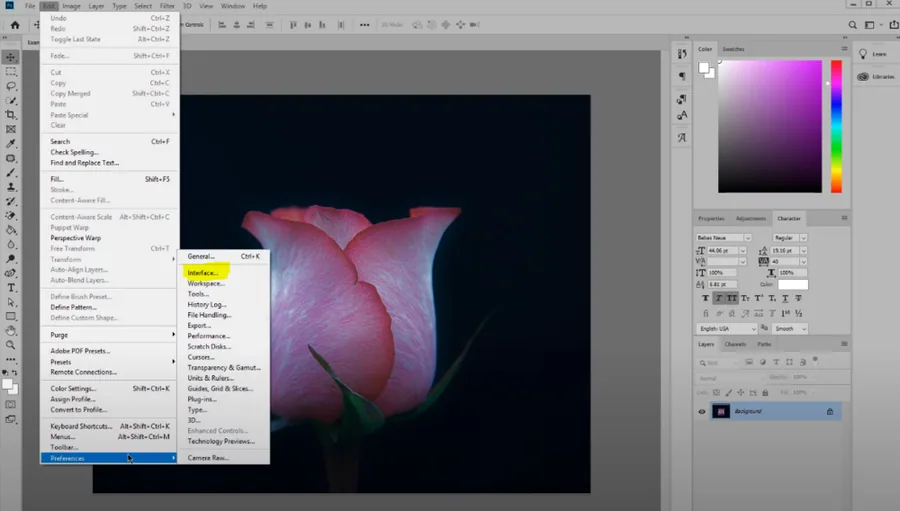Click the three-dots more options icon
Viewport: 900px width, 511px height.
[x=364, y=25]
